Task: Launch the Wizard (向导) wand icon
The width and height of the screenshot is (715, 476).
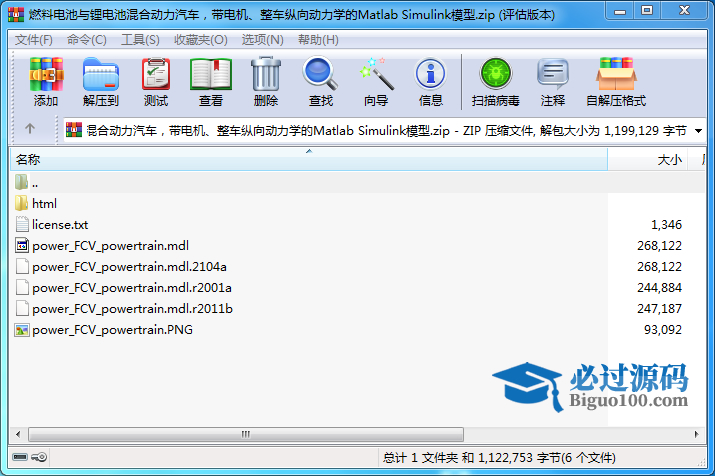Action: click(376, 73)
